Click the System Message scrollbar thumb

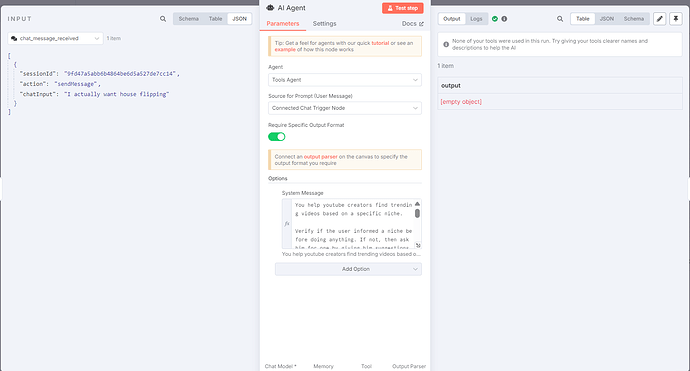(x=417, y=213)
